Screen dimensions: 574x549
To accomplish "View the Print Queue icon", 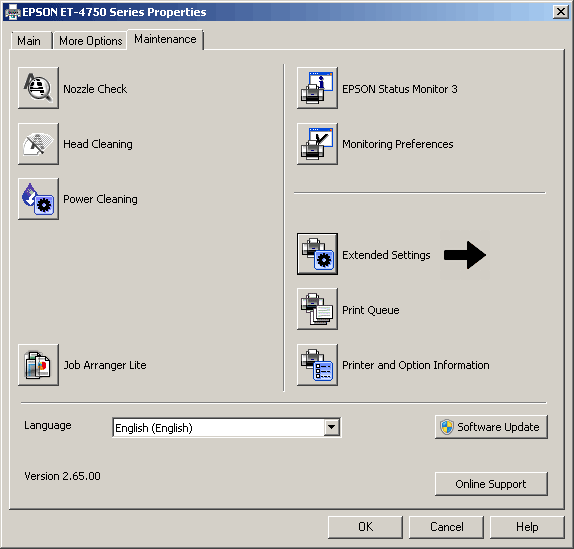I will (x=317, y=309).
